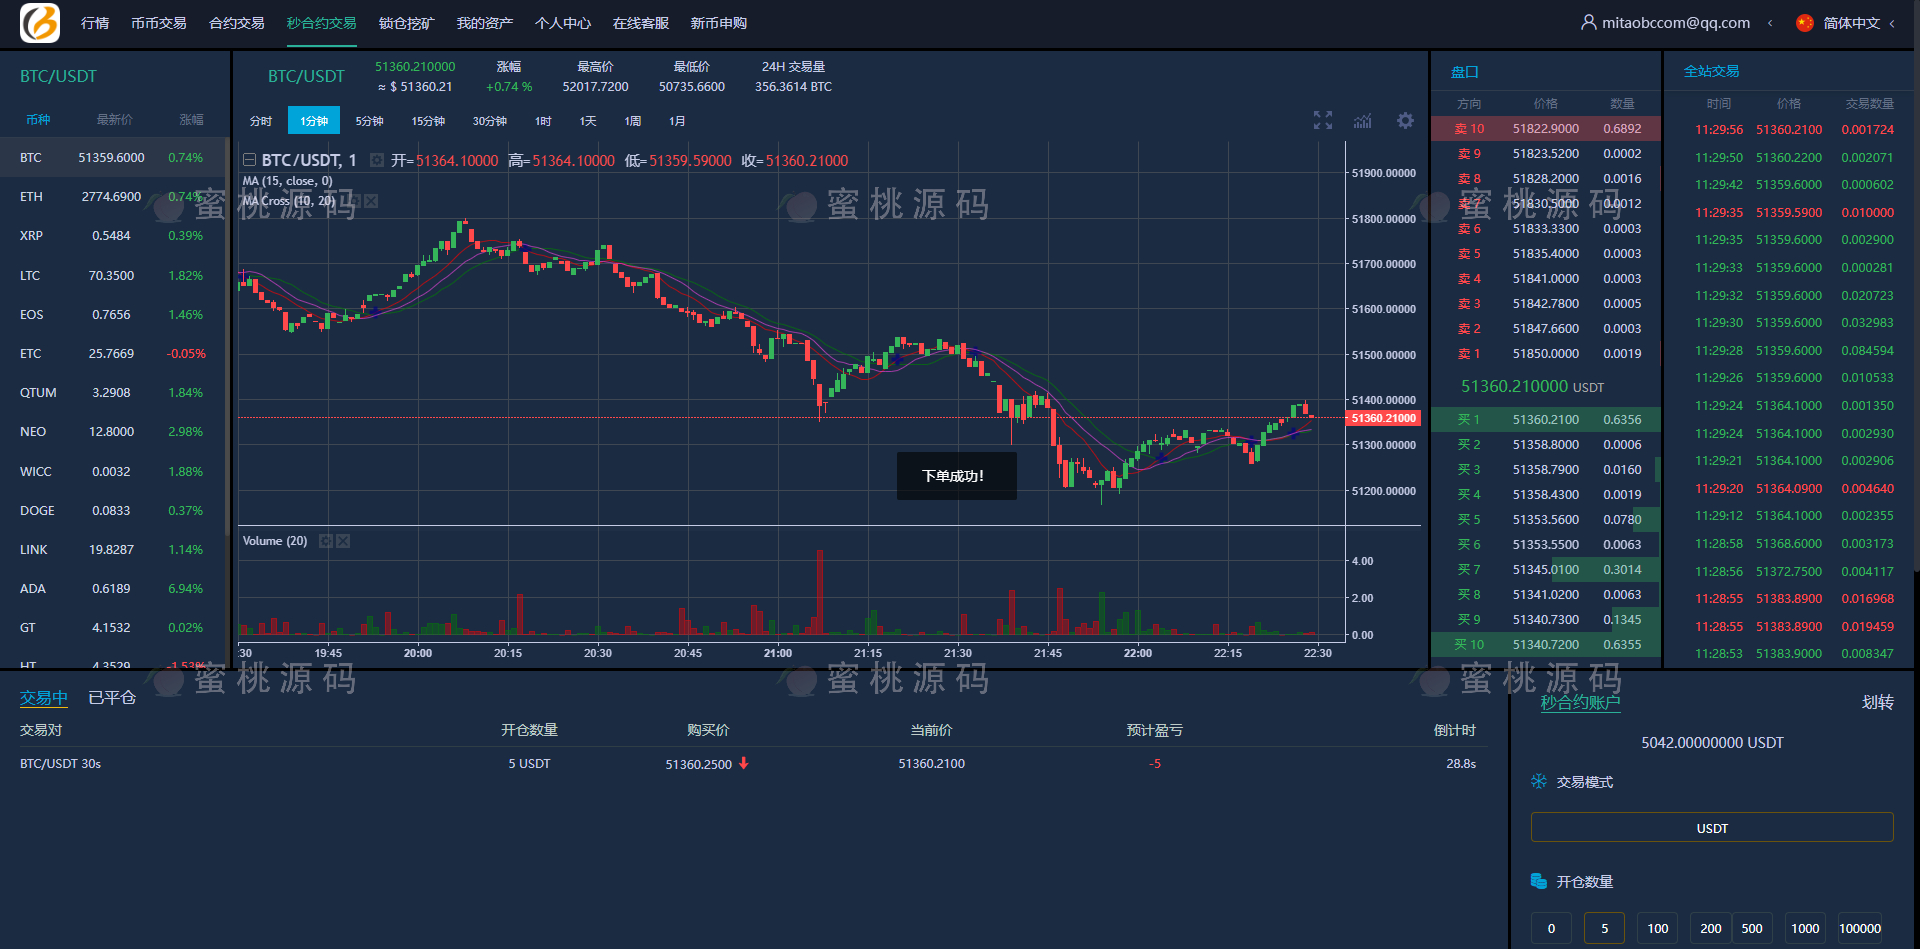
Task: Expand the 简体中文 language dropdown
Action: [1891, 23]
